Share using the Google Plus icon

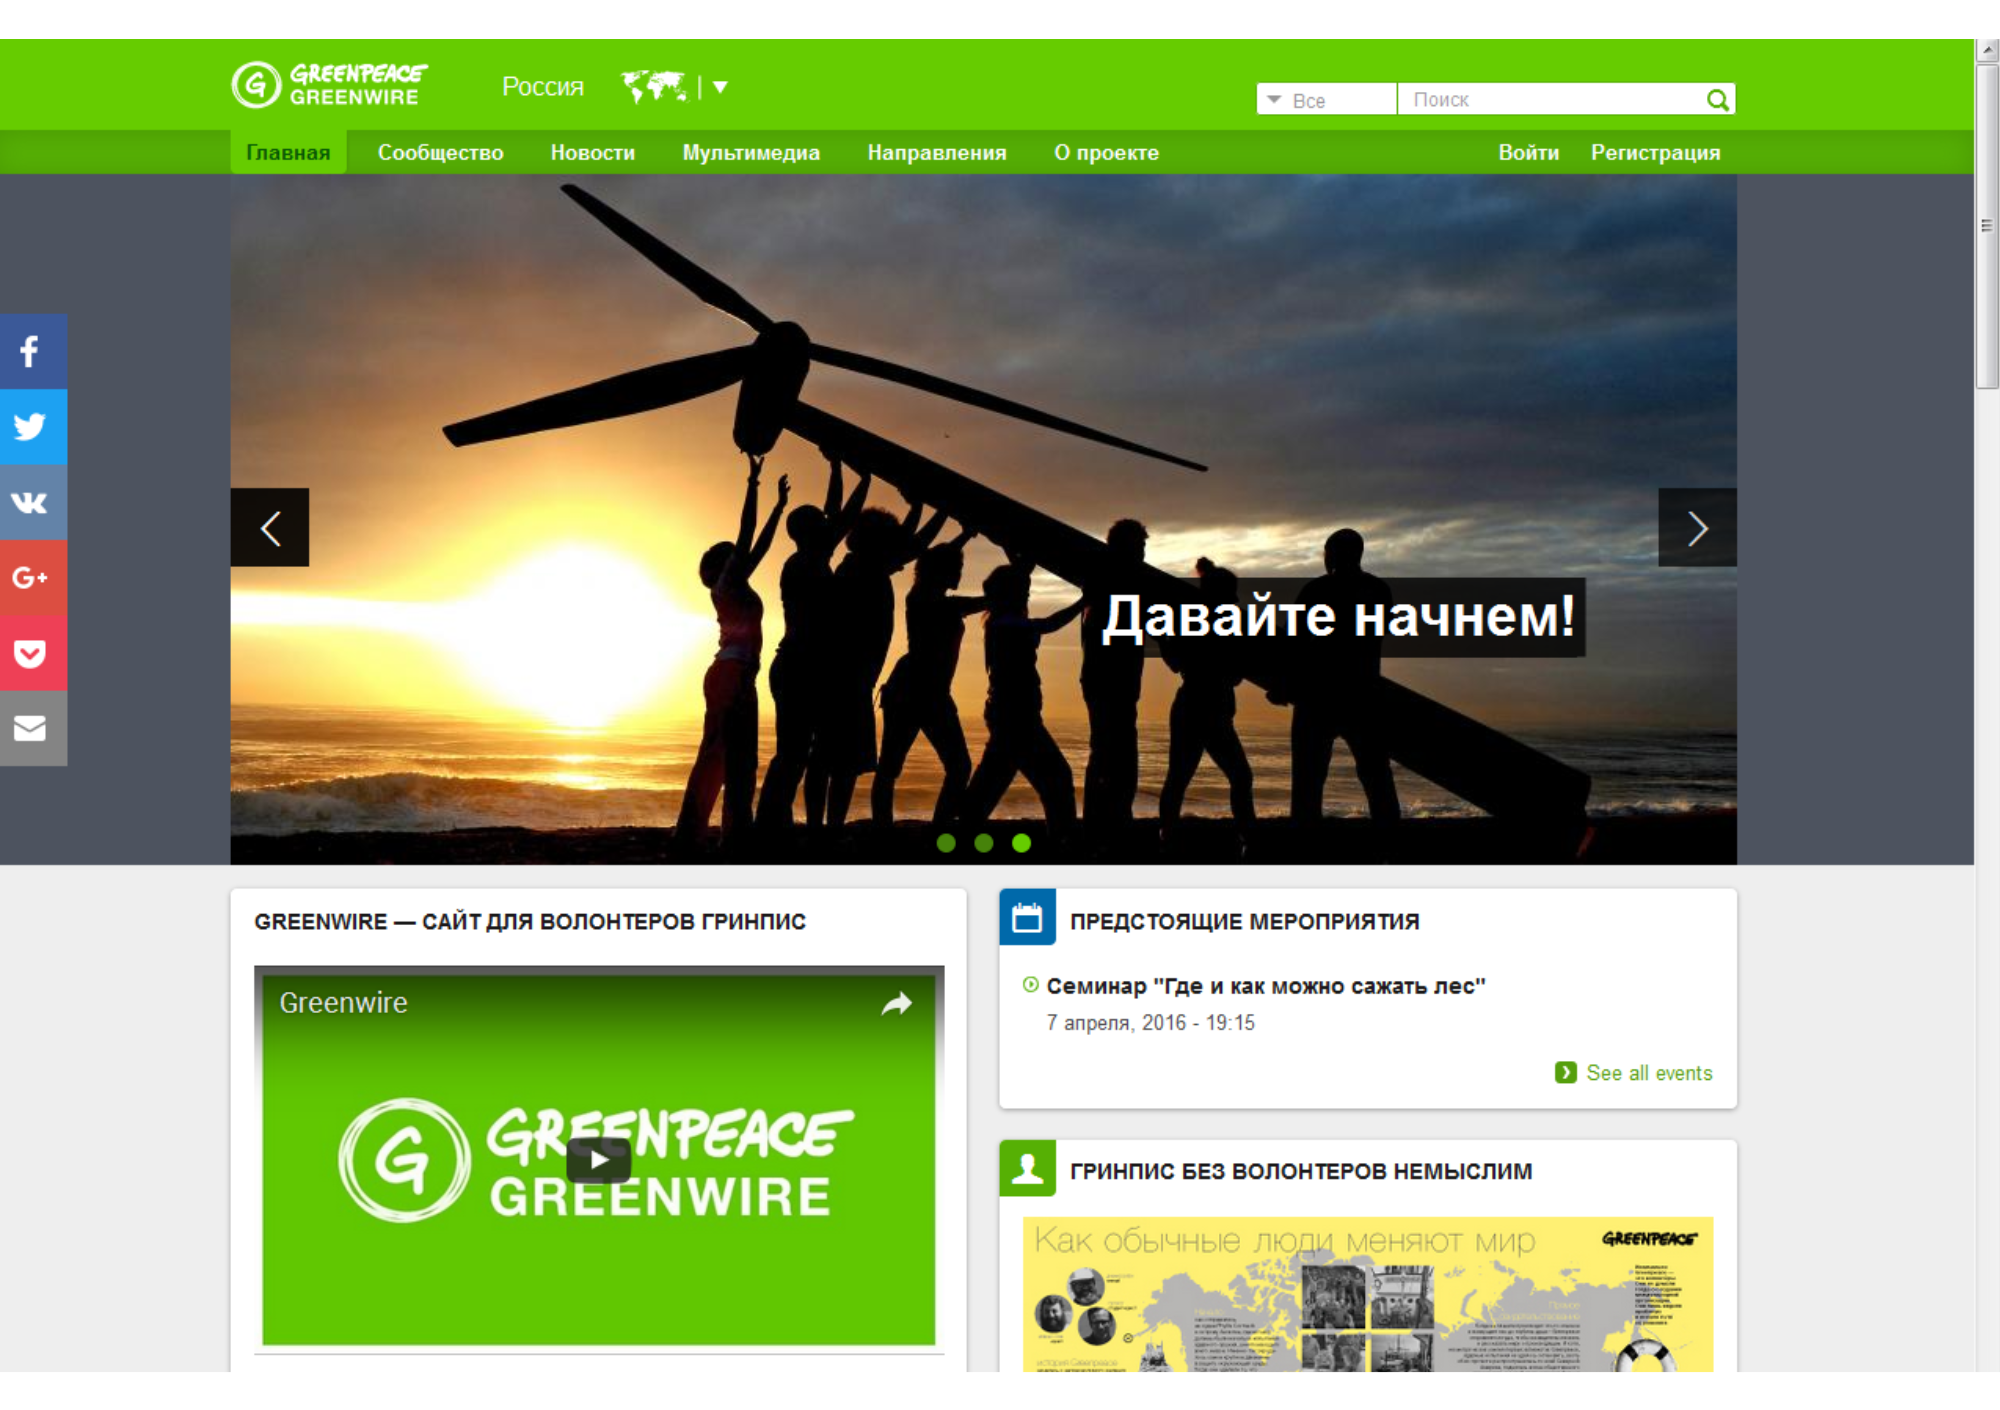(31, 577)
